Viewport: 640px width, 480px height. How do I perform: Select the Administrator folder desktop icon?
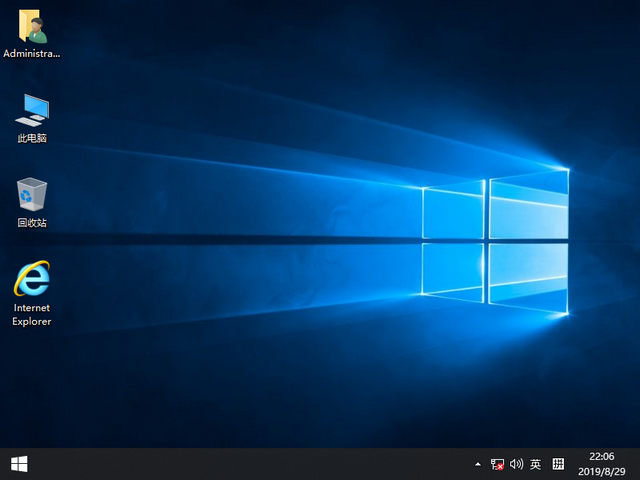(32, 26)
